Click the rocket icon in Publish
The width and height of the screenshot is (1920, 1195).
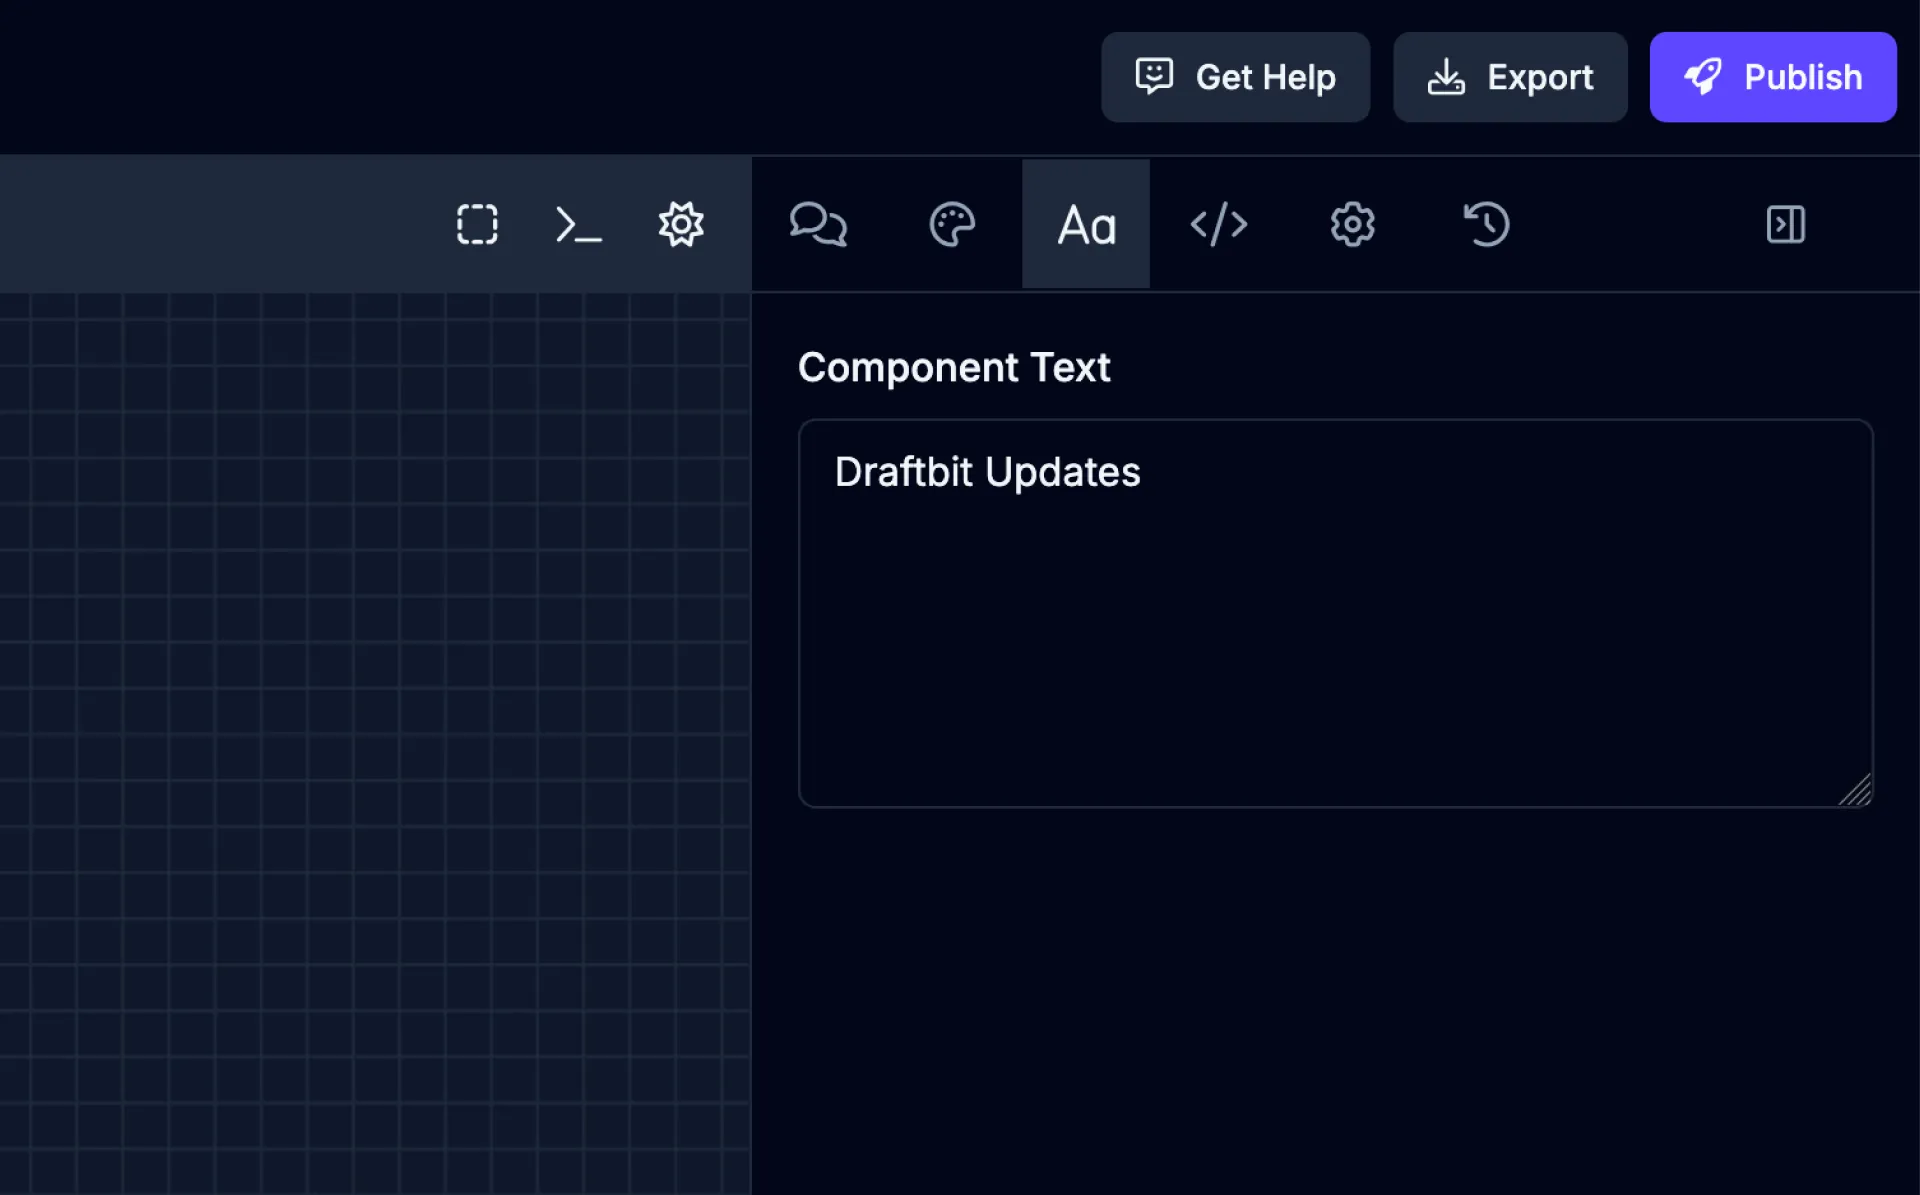click(1703, 76)
